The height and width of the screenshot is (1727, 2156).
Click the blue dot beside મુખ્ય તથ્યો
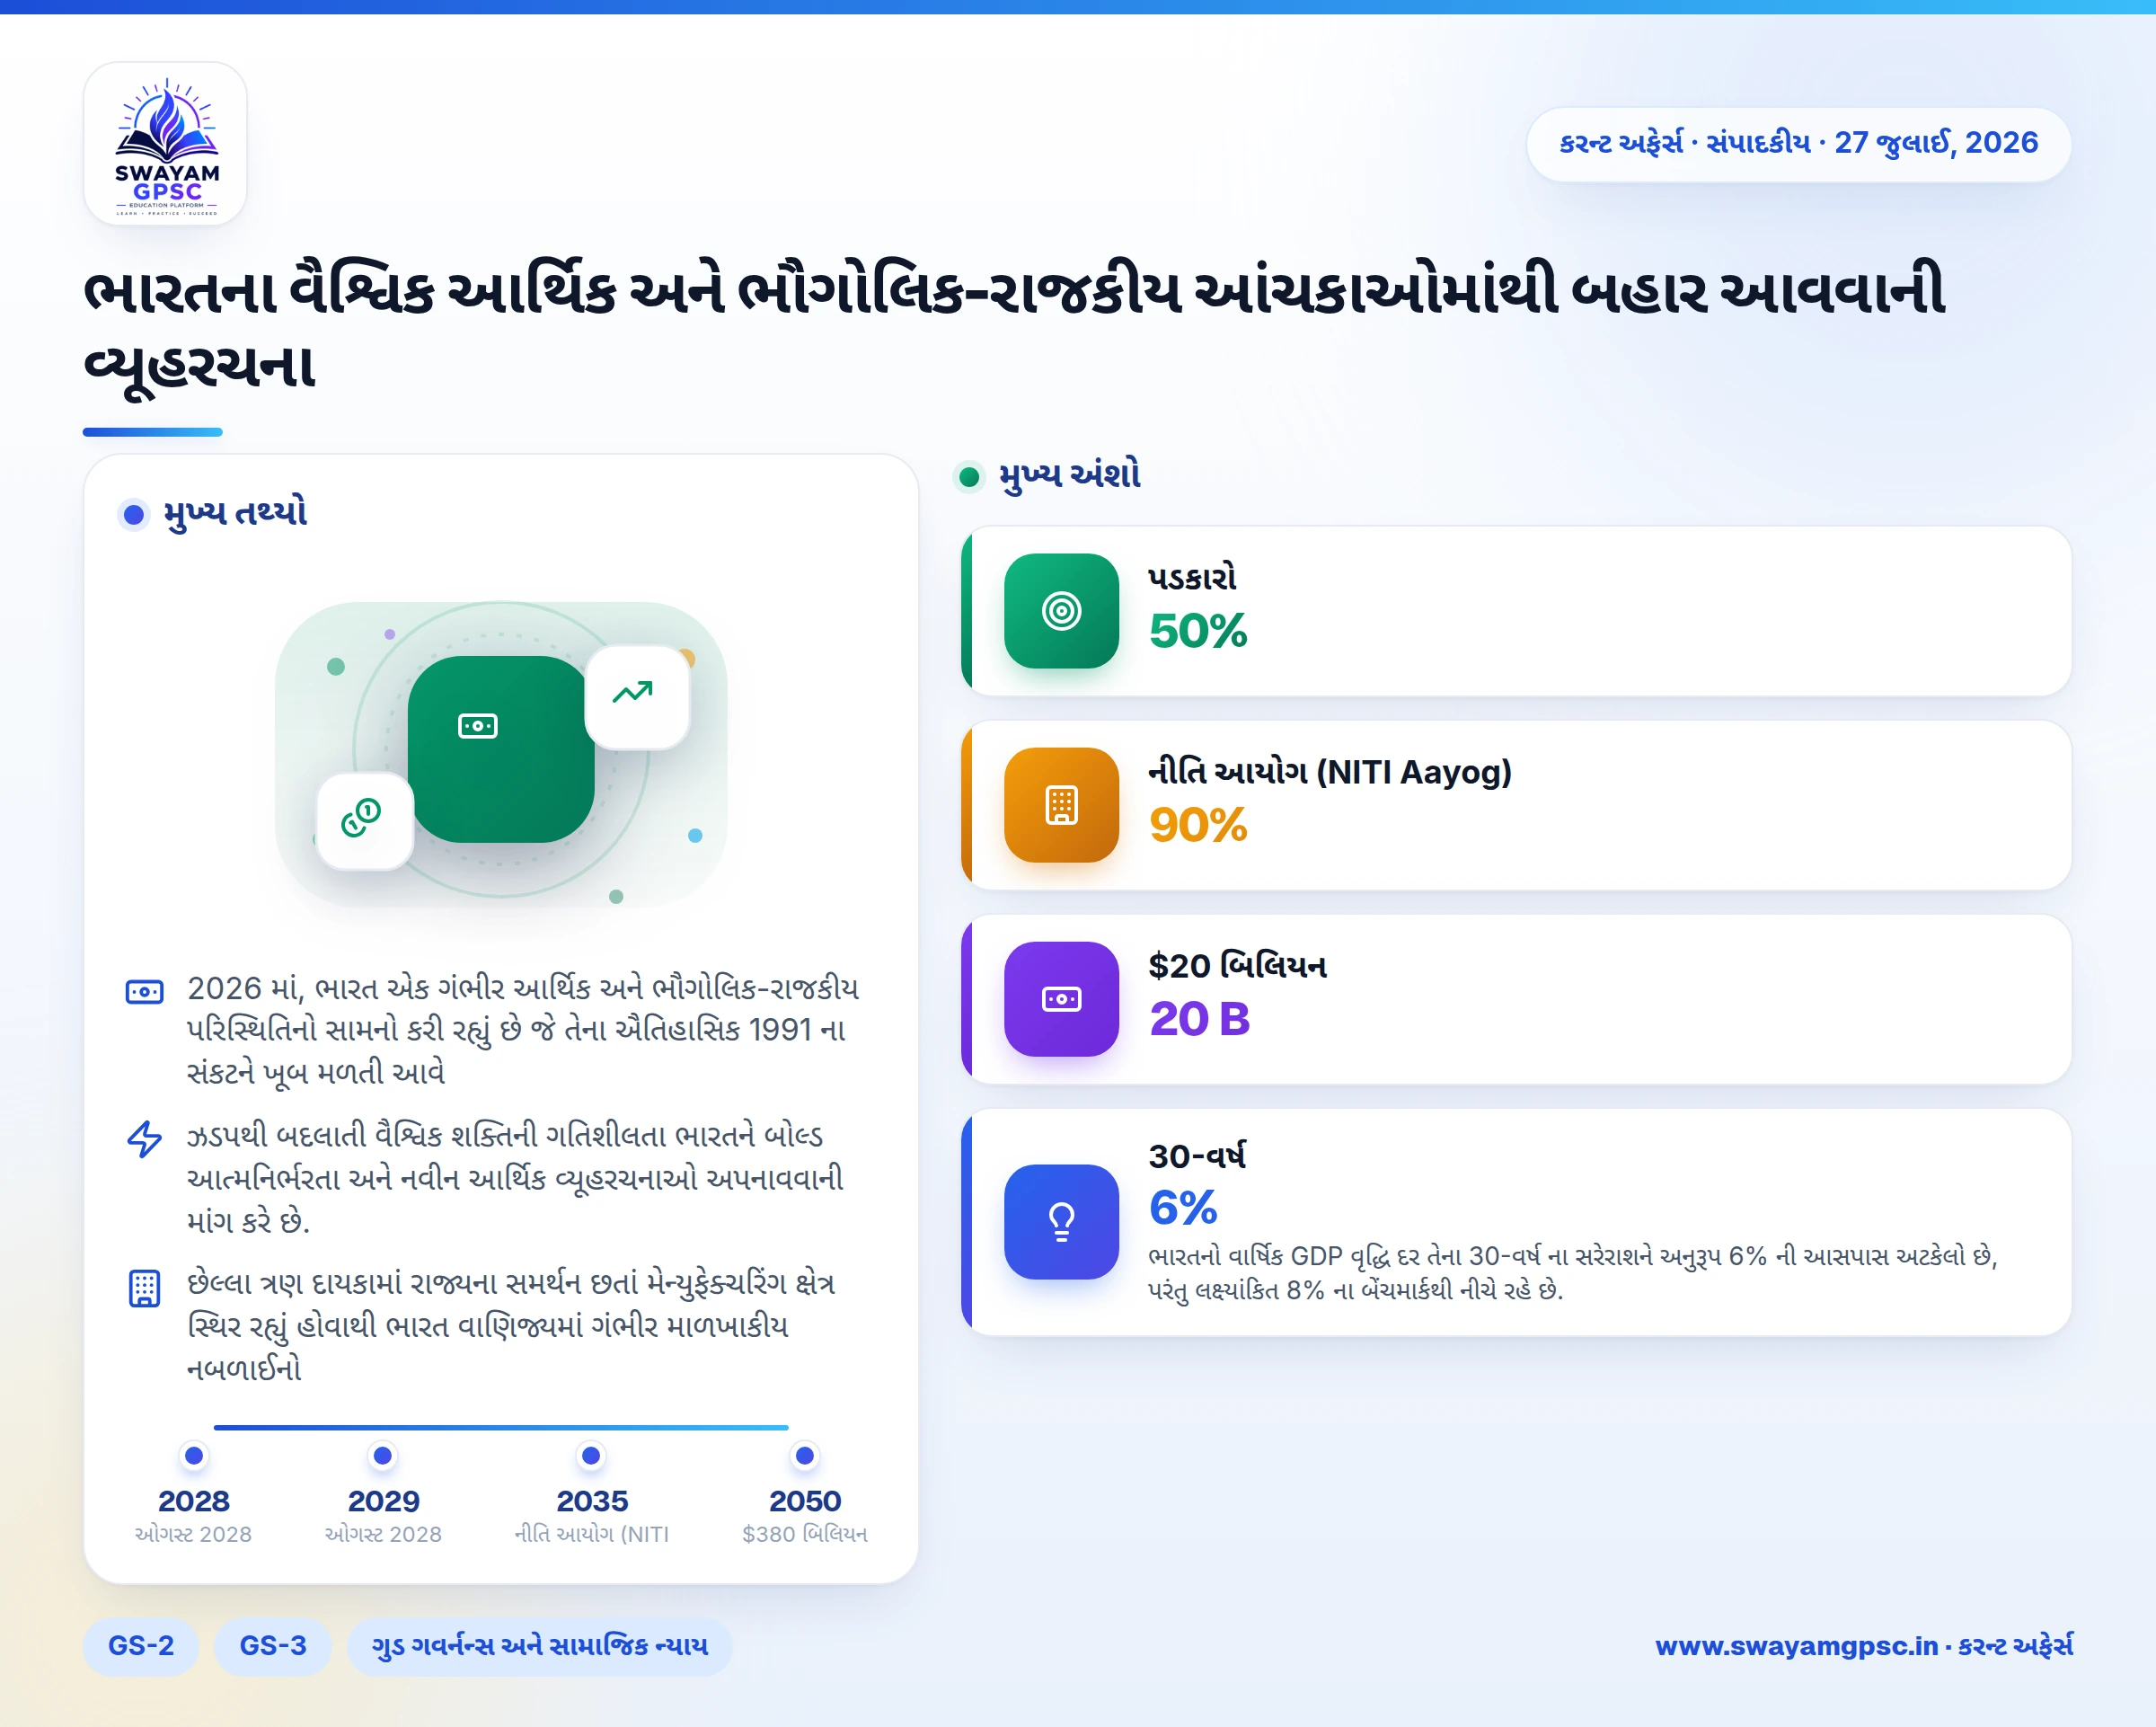tap(133, 515)
